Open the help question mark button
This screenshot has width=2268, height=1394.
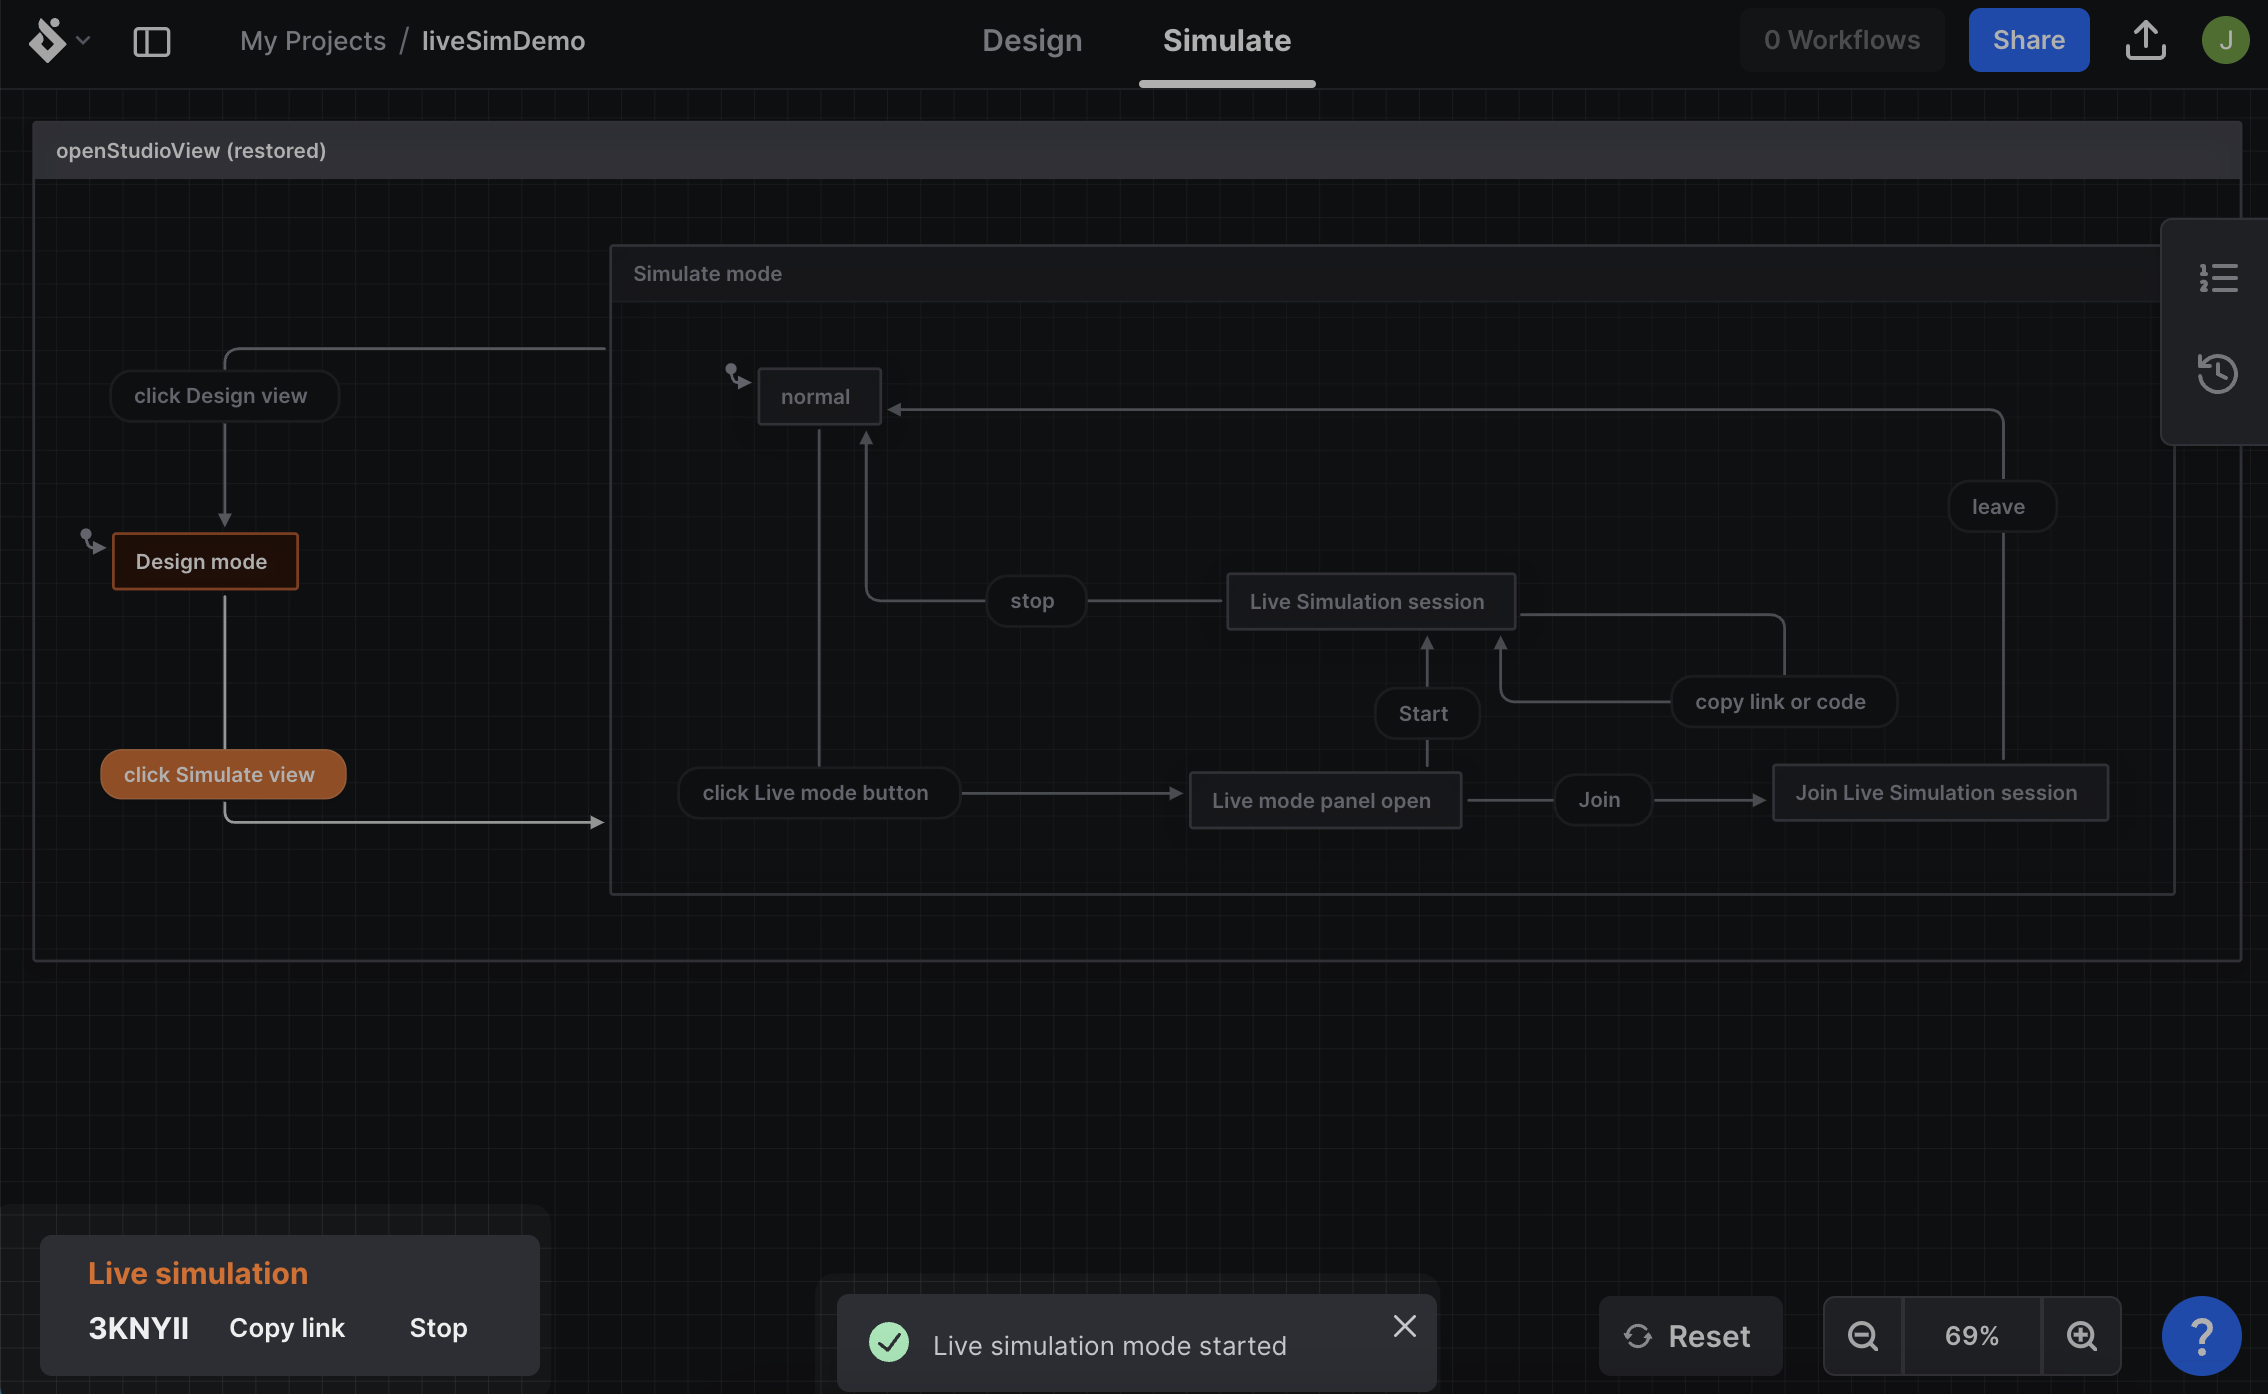coord(2201,1336)
